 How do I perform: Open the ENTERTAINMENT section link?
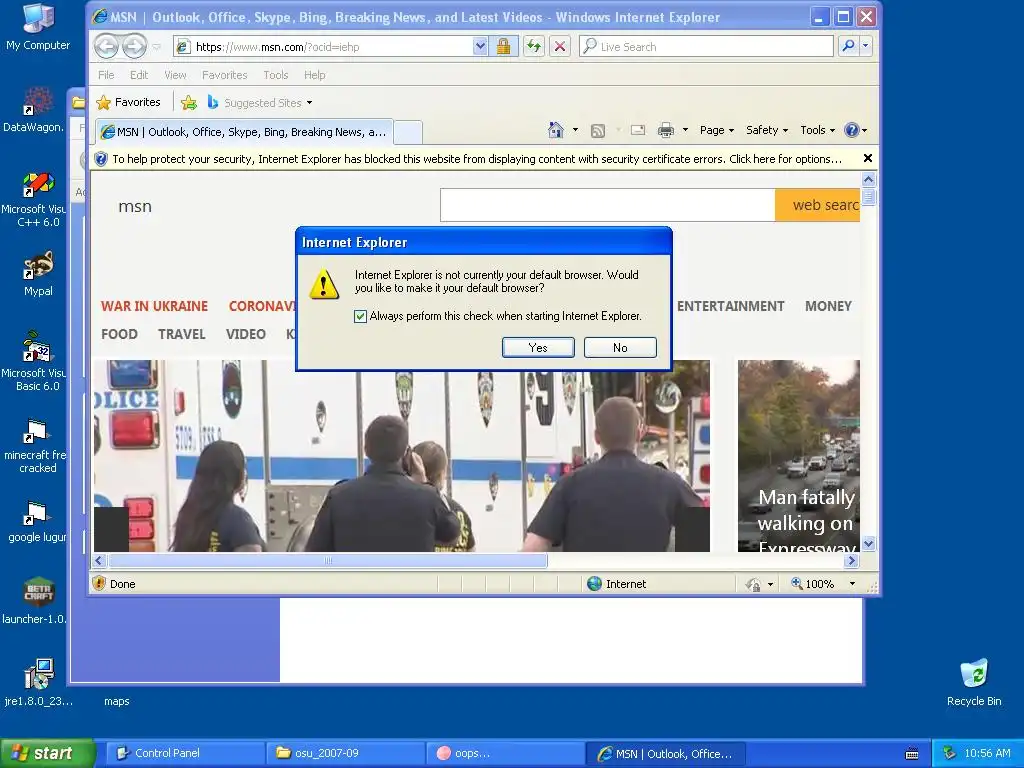730,306
